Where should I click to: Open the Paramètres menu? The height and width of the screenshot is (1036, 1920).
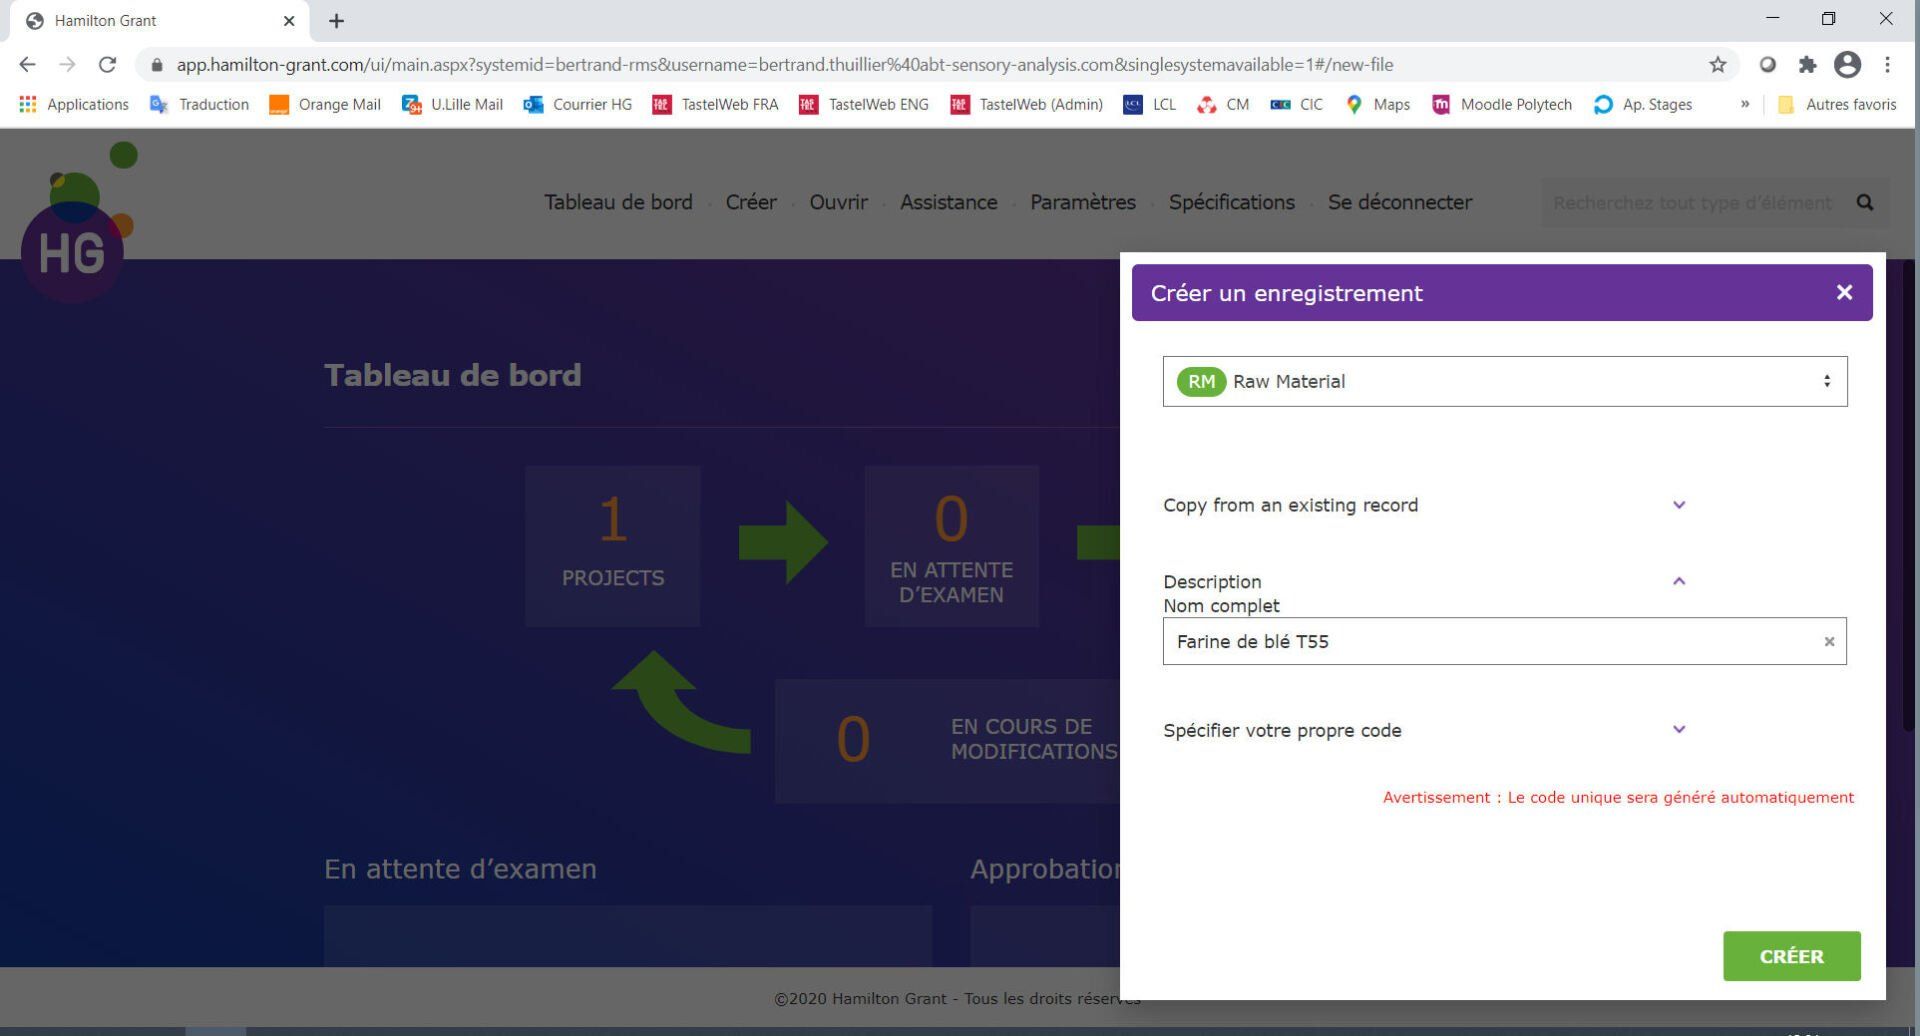[1083, 202]
